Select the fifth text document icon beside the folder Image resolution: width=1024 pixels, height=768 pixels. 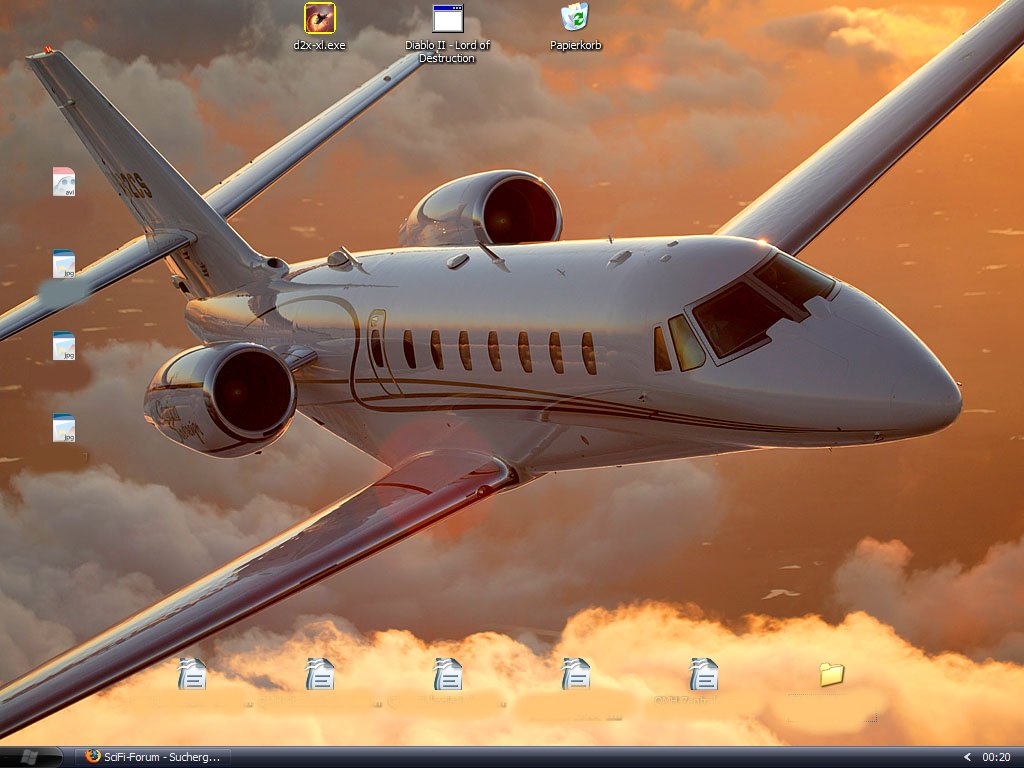[x=703, y=674]
